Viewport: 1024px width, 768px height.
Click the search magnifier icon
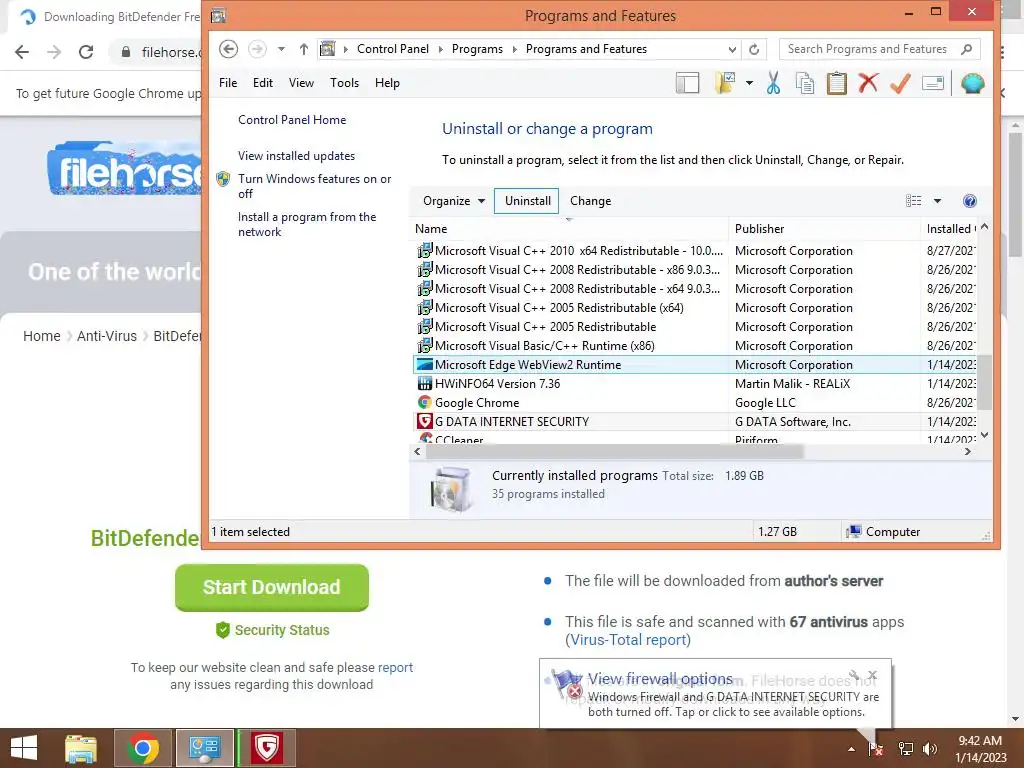[x=967, y=49]
